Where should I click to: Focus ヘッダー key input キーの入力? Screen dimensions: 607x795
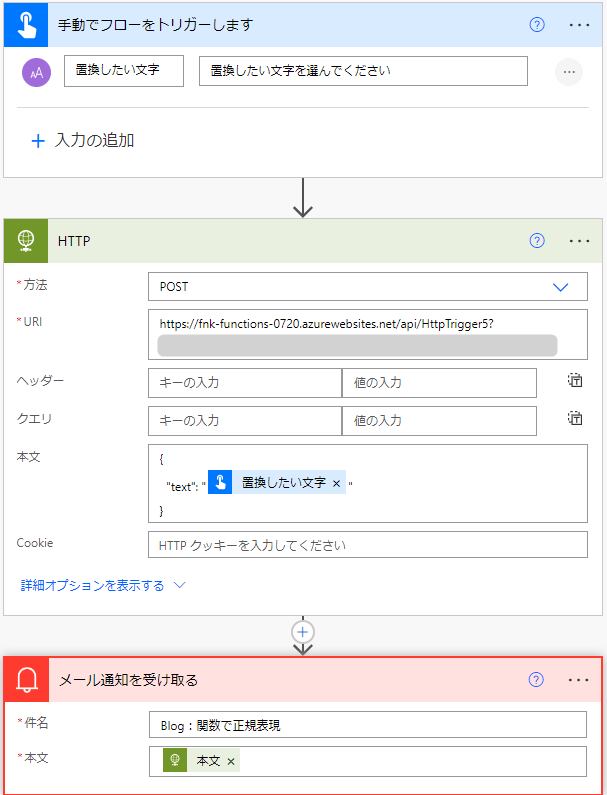point(245,383)
